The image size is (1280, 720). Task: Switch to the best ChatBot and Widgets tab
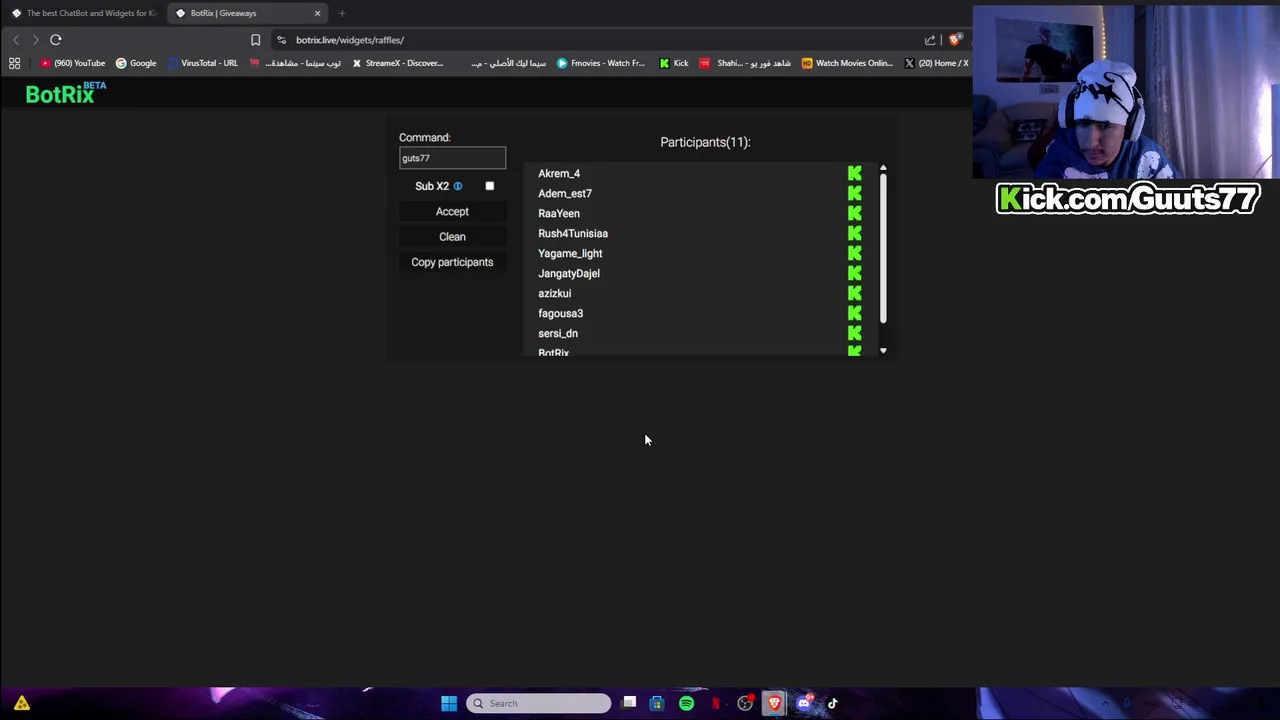pos(83,13)
